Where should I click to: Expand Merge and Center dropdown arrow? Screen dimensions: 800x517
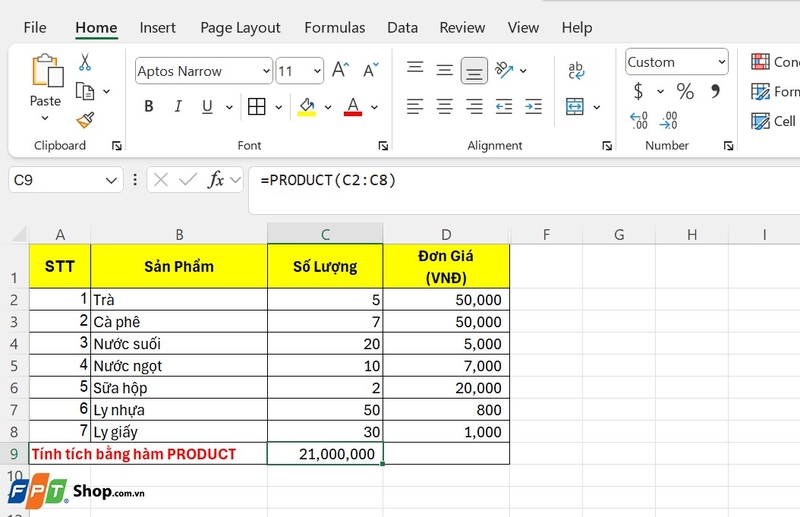point(596,107)
